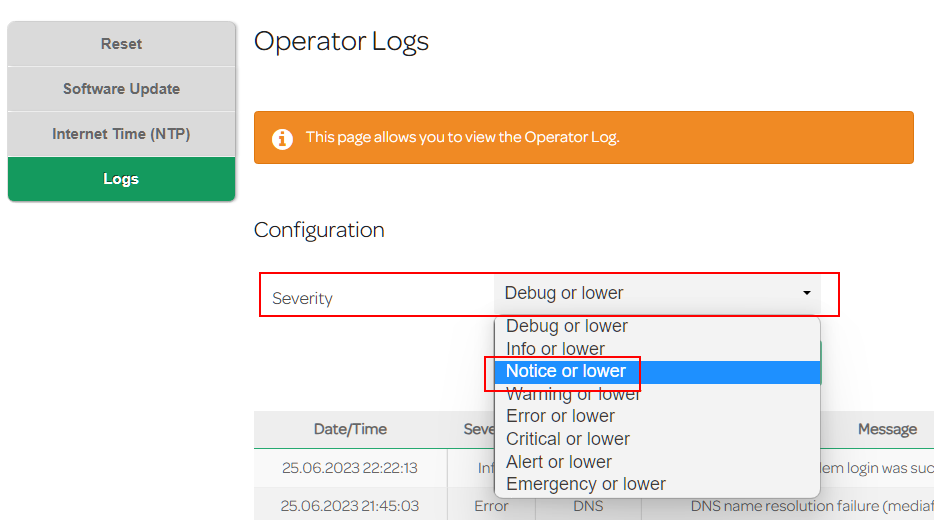This screenshot has height=520, width=934.
Task: Click the Date/Time column header
Action: click(350, 429)
